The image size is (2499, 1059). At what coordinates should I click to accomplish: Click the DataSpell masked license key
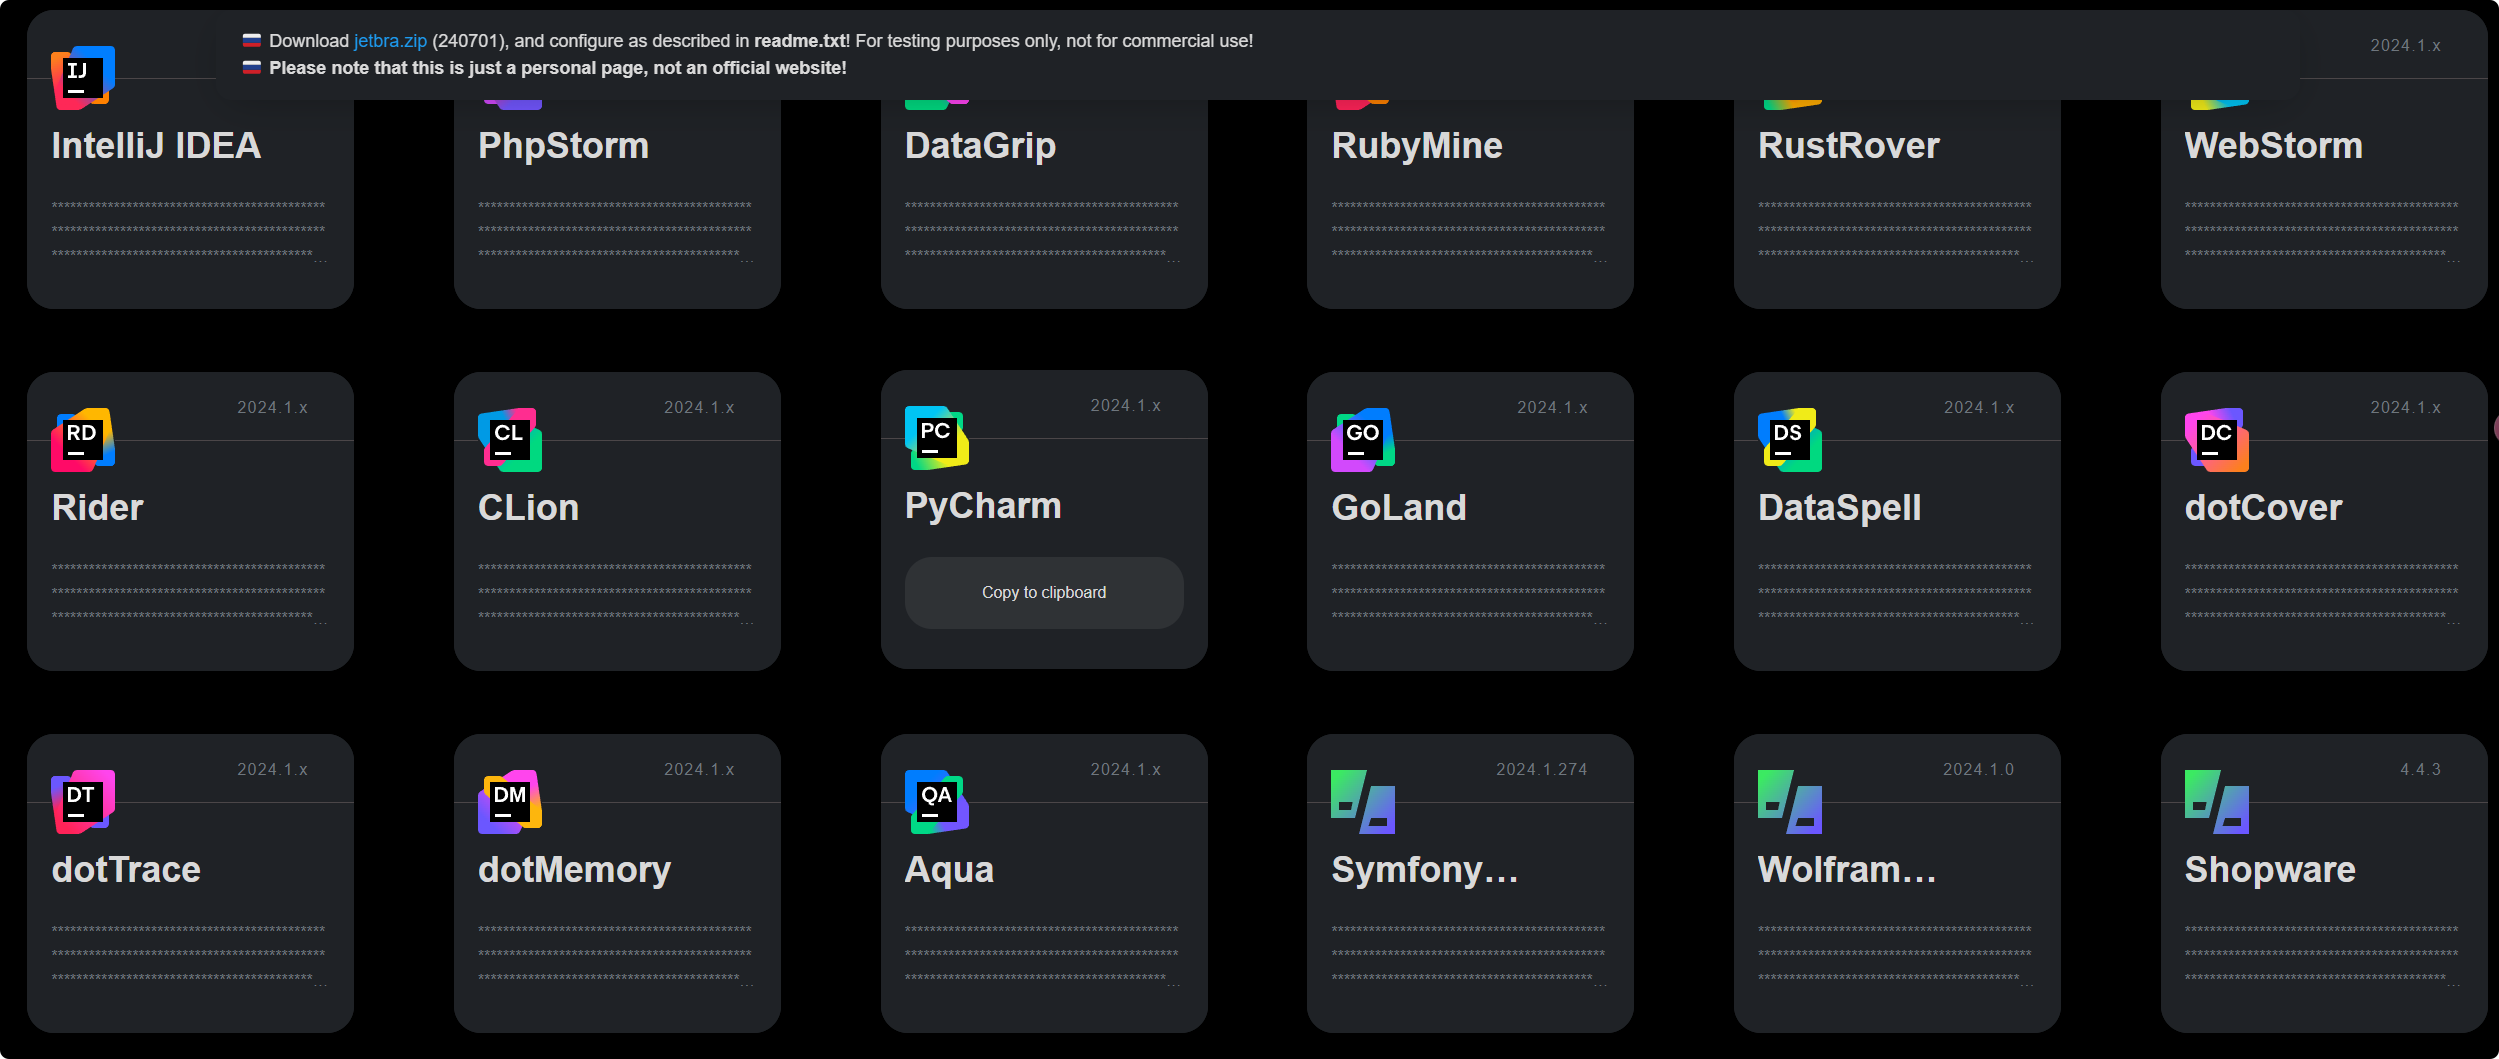click(x=1896, y=592)
